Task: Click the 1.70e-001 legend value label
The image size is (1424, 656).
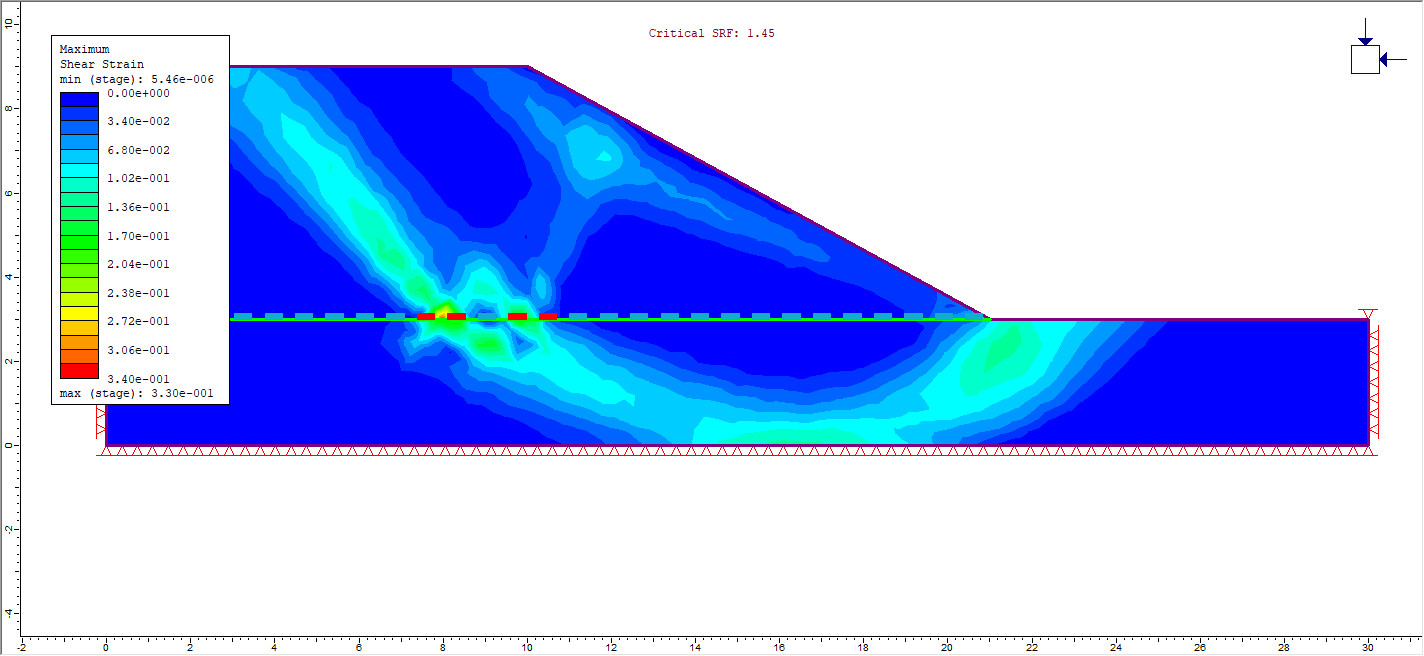Action: (138, 236)
